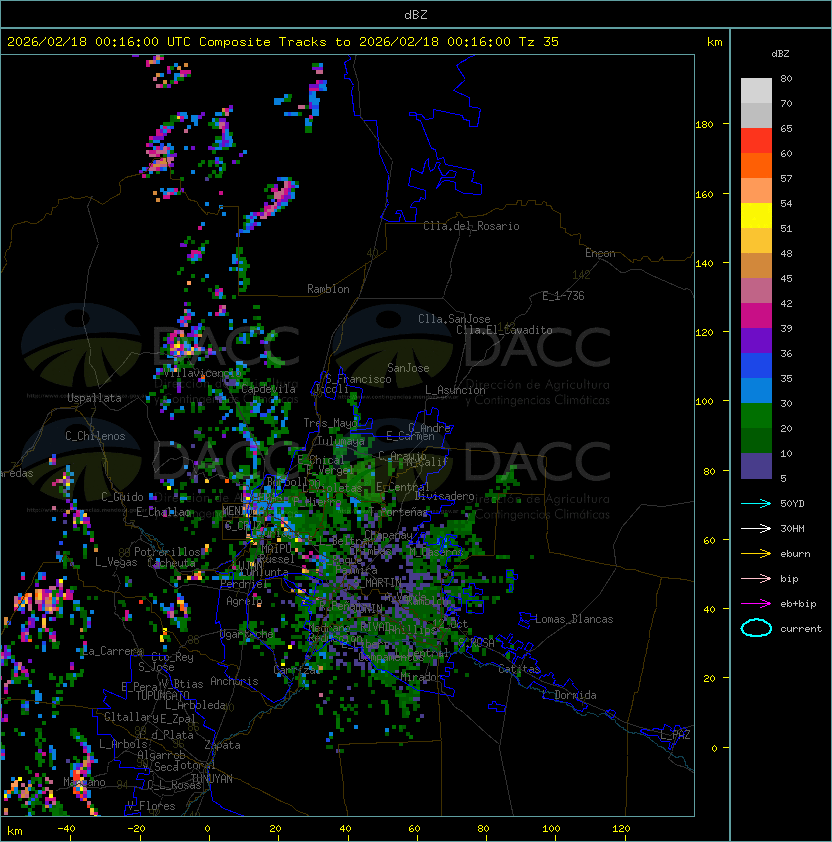Image resolution: width=832 pixels, height=842 pixels.
Task: Click the Lomas_Blancas label
Action: [574, 619]
